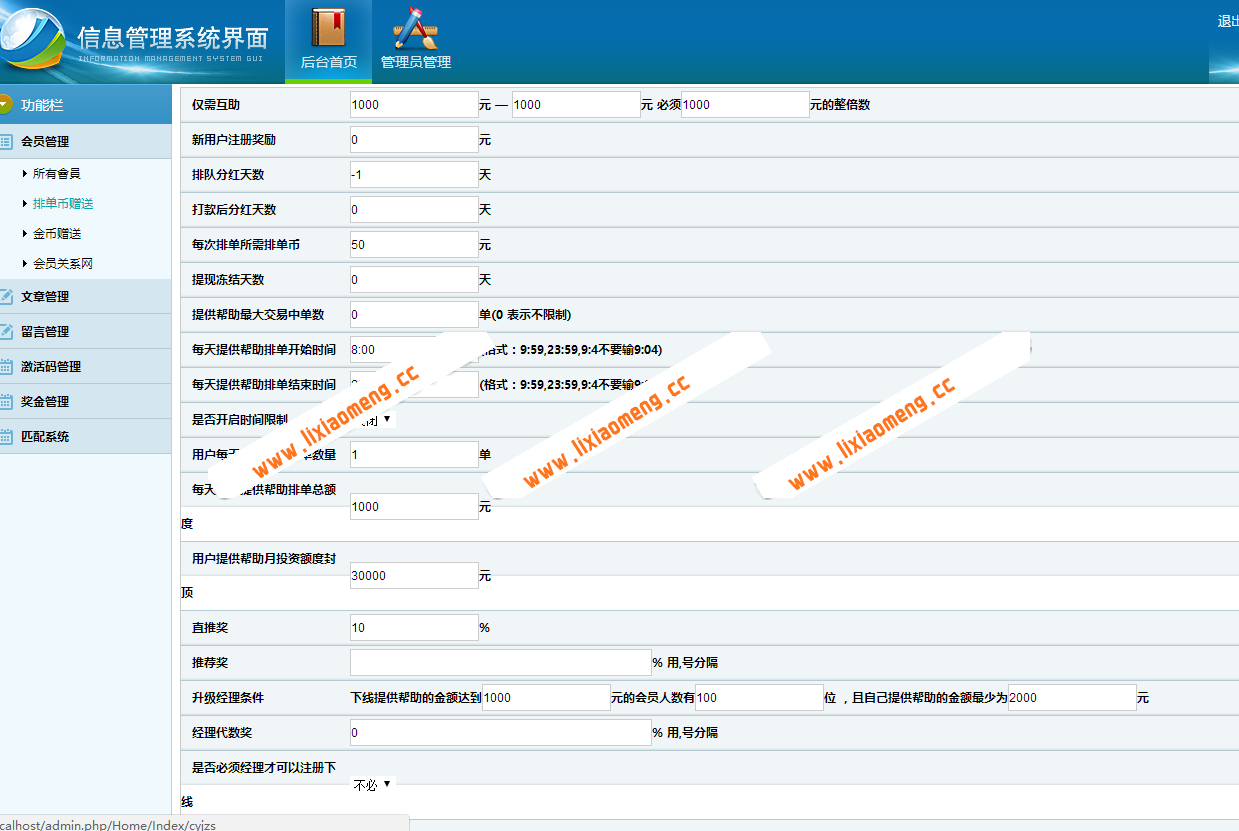Image resolution: width=1239 pixels, height=831 pixels.
Task: Click the empty 推荐奖 input box
Action: [x=498, y=662]
